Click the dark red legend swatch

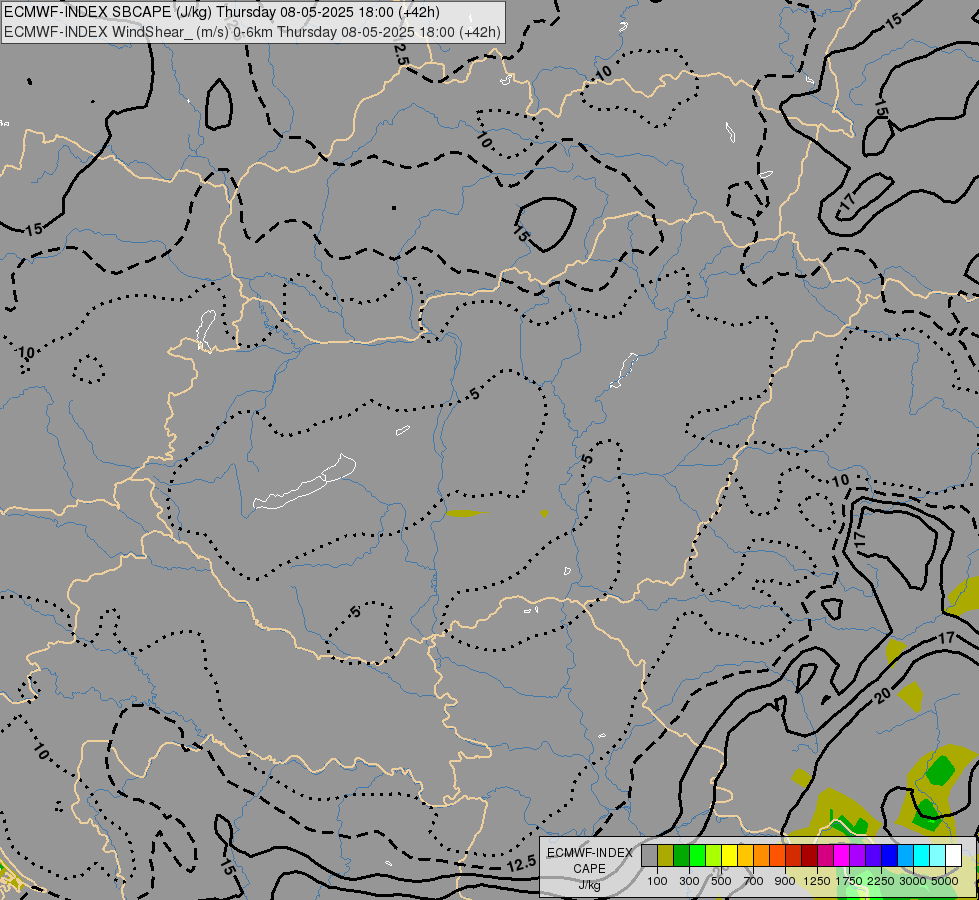point(810,855)
